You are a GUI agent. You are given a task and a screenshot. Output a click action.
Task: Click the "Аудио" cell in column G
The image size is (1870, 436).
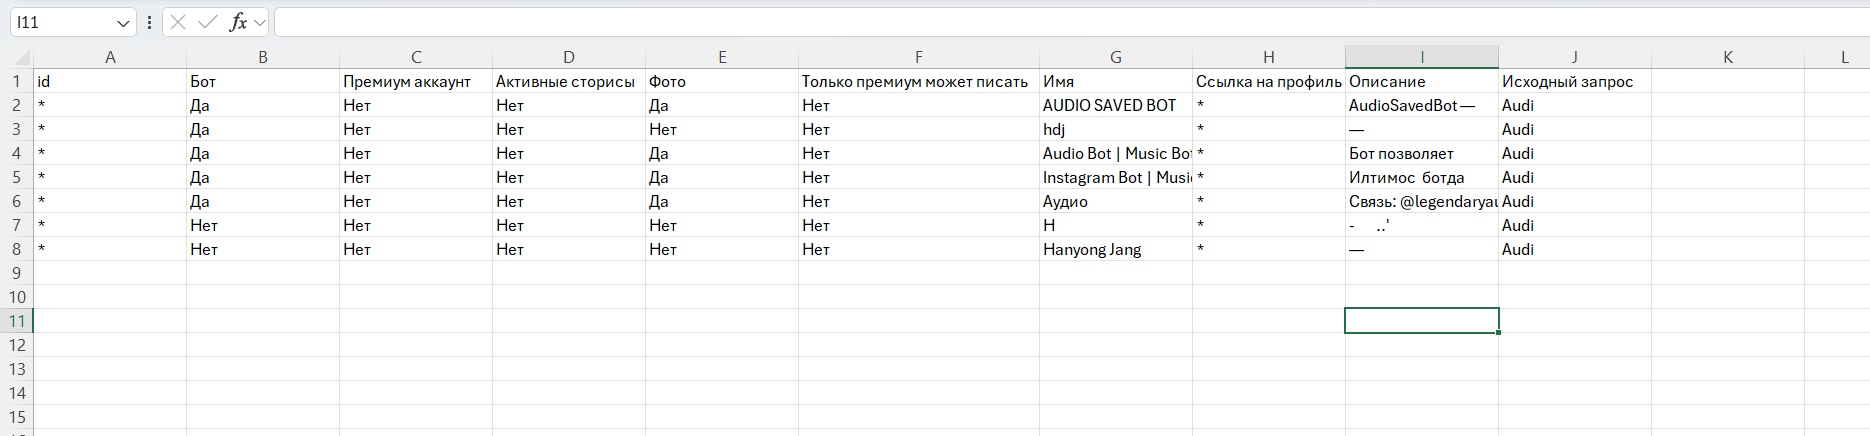click(x=1115, y=201)
